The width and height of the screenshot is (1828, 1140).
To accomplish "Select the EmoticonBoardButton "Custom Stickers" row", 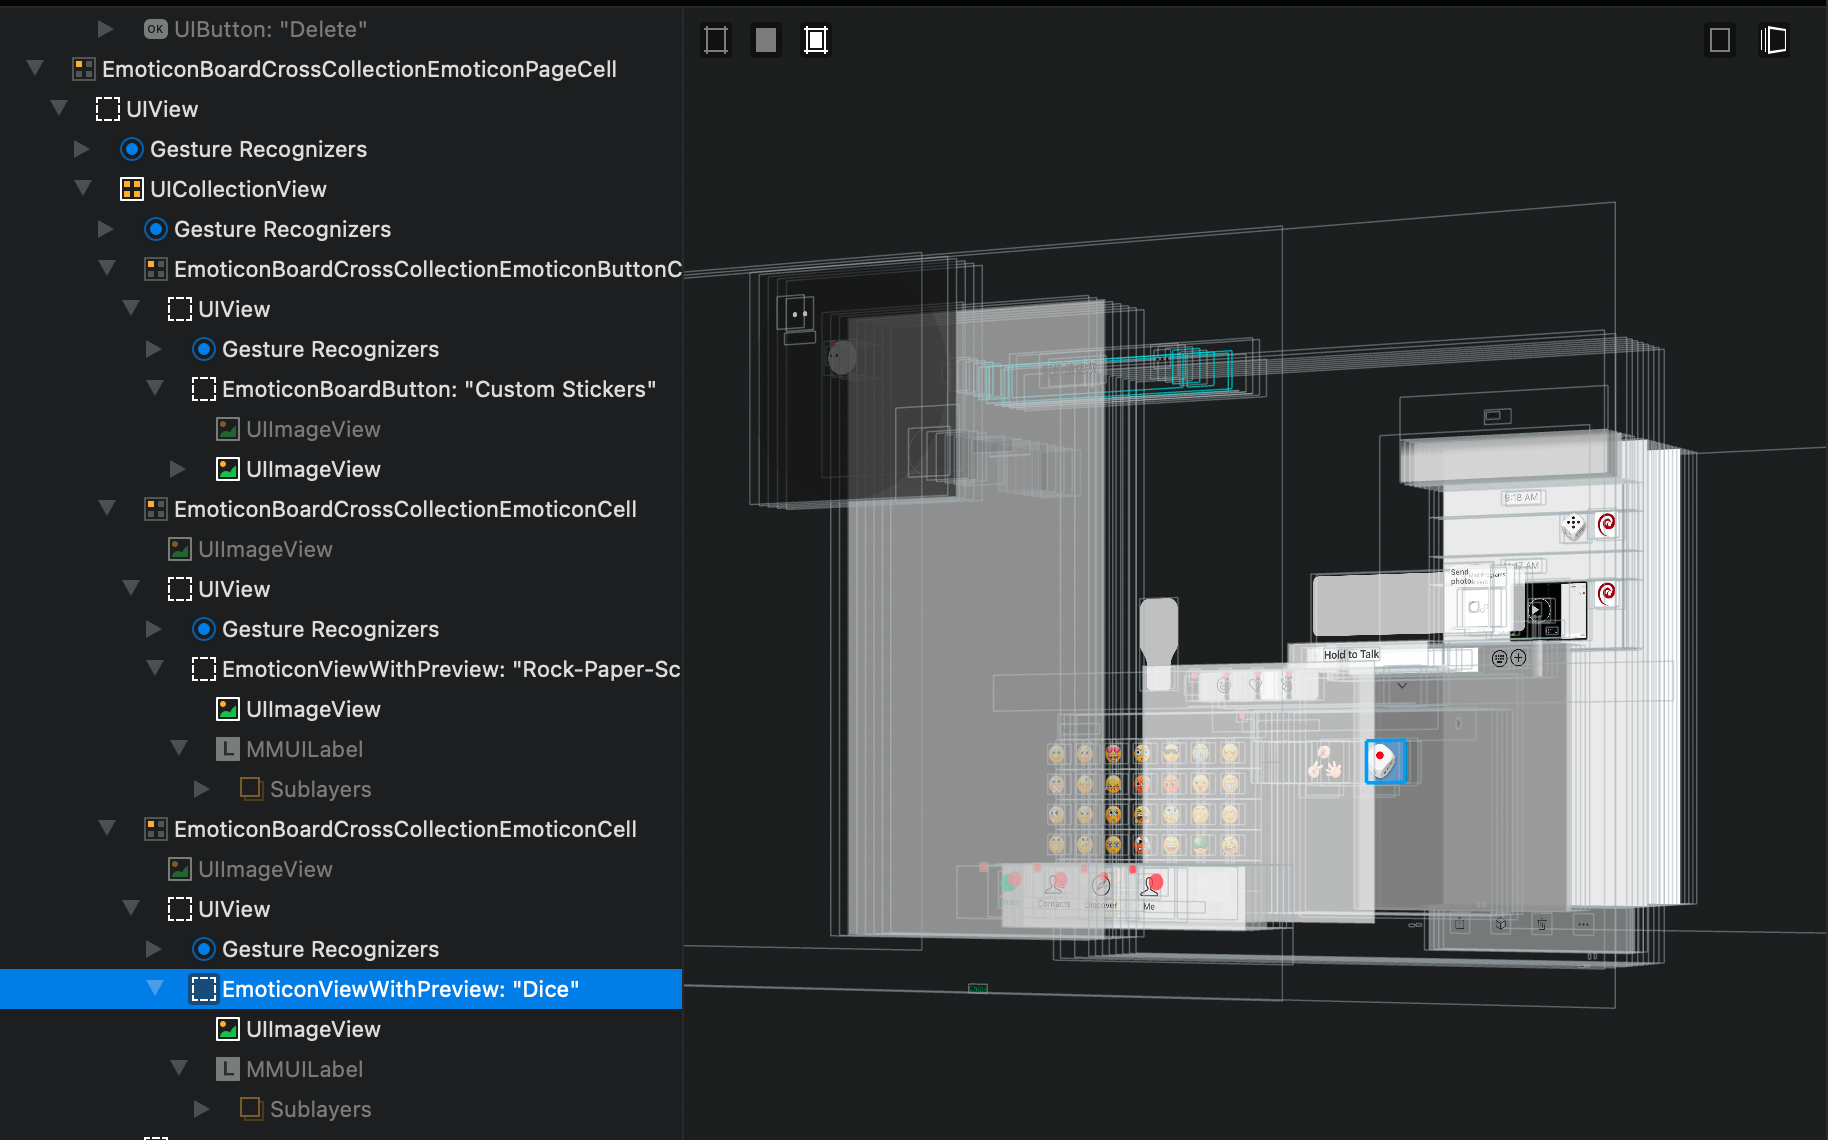I will [x=341, y=389].
